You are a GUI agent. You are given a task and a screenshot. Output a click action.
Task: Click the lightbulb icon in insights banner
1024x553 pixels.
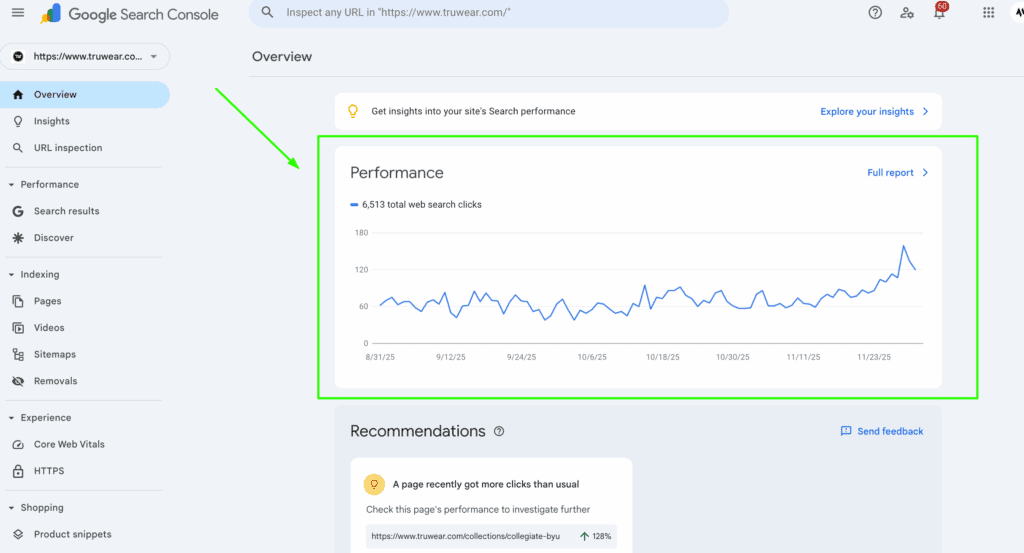click(x=352, y=111)
